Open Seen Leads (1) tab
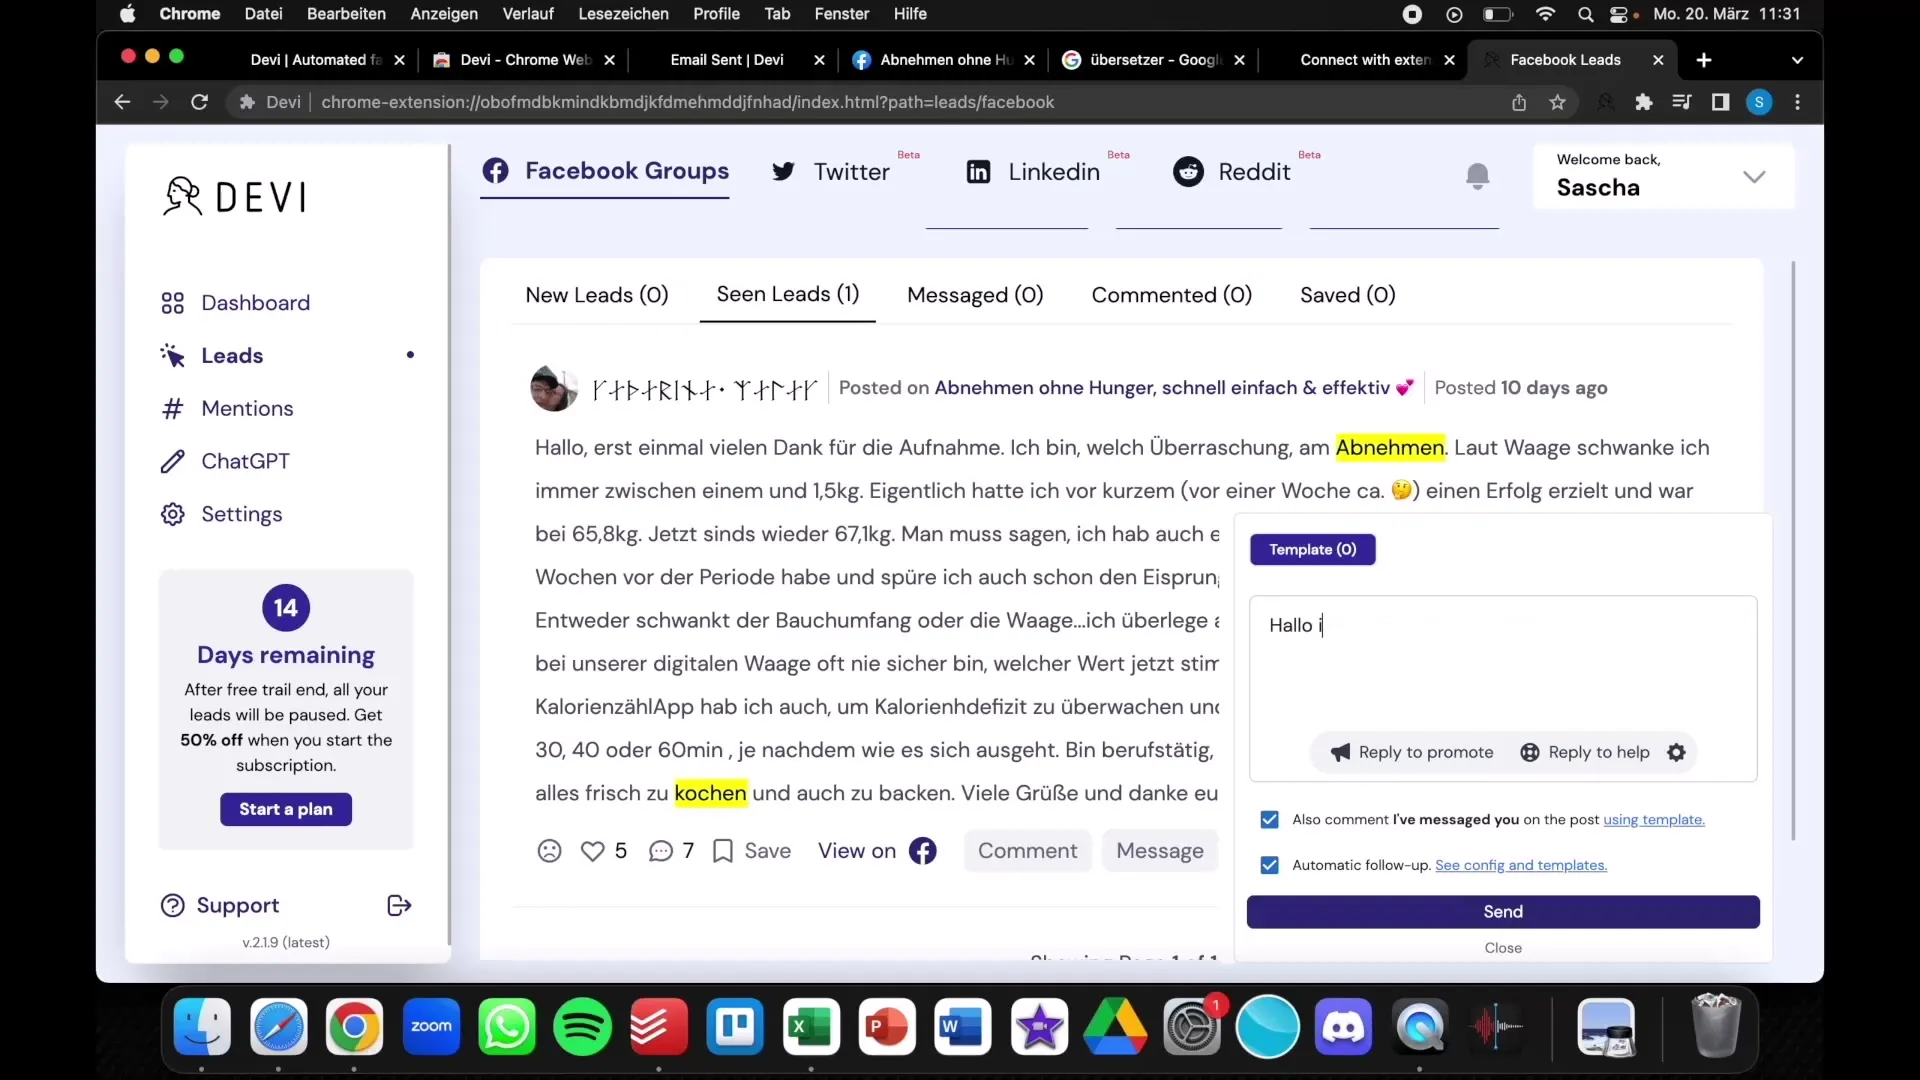The image size is (1920, 1080). (x=788, y=294)
